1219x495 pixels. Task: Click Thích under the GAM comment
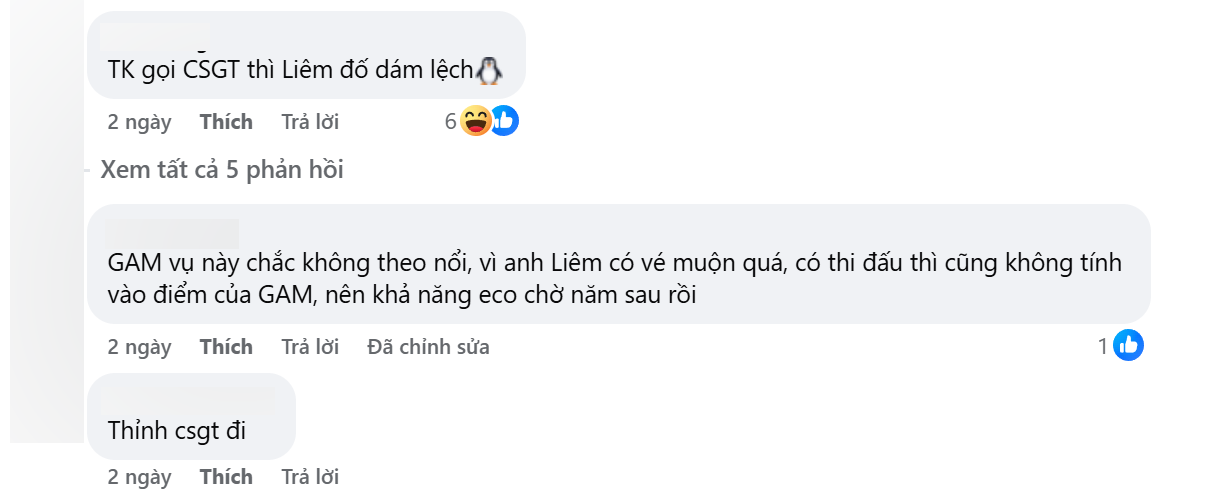226,347
